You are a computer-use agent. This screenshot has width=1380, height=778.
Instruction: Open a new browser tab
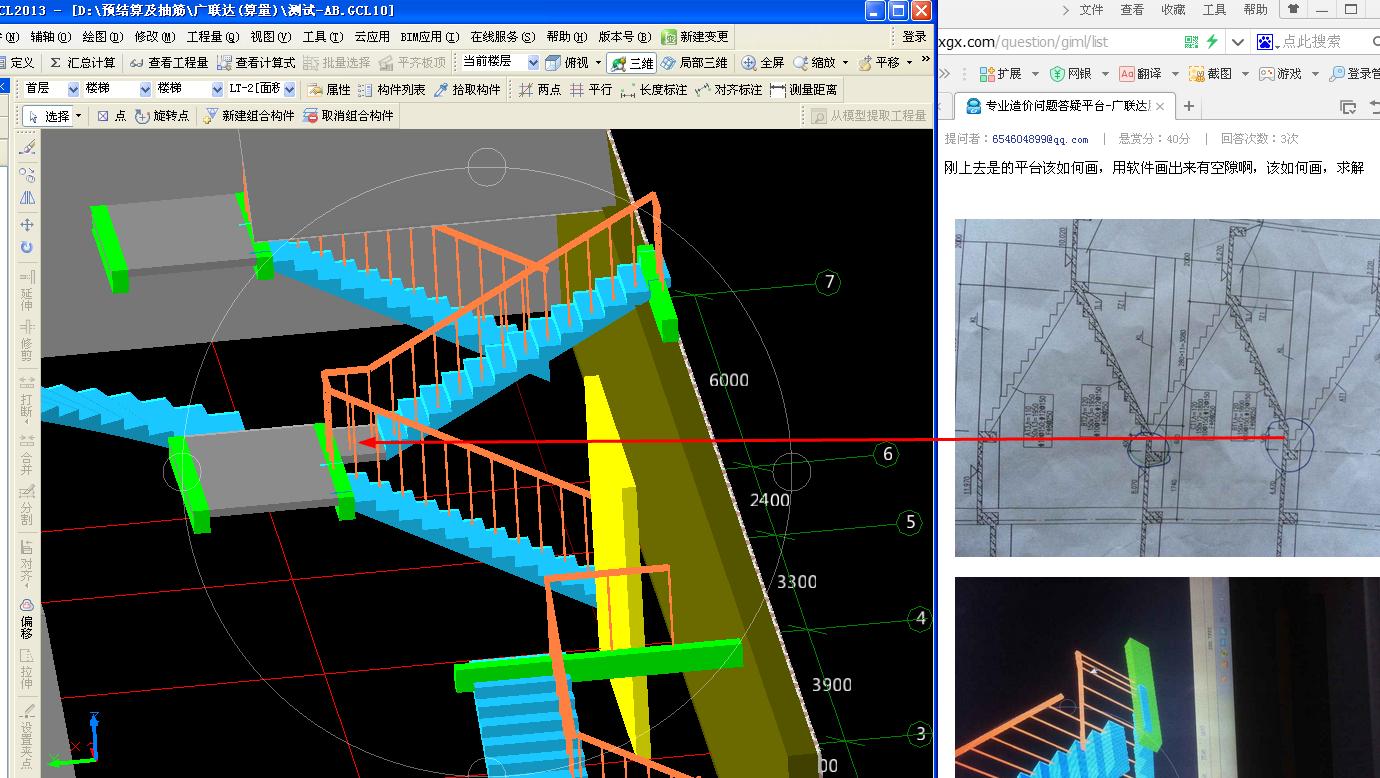point(1189,105)
